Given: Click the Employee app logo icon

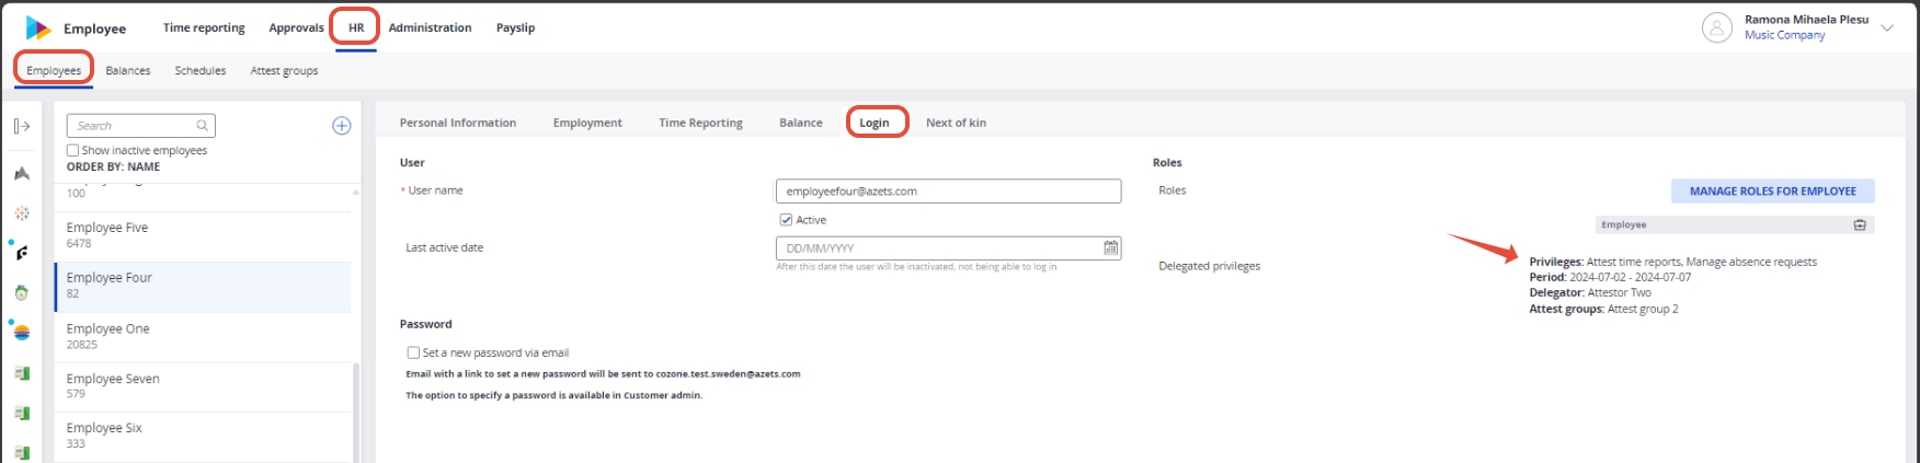Looking at the screenshot, I should (38, 28).
